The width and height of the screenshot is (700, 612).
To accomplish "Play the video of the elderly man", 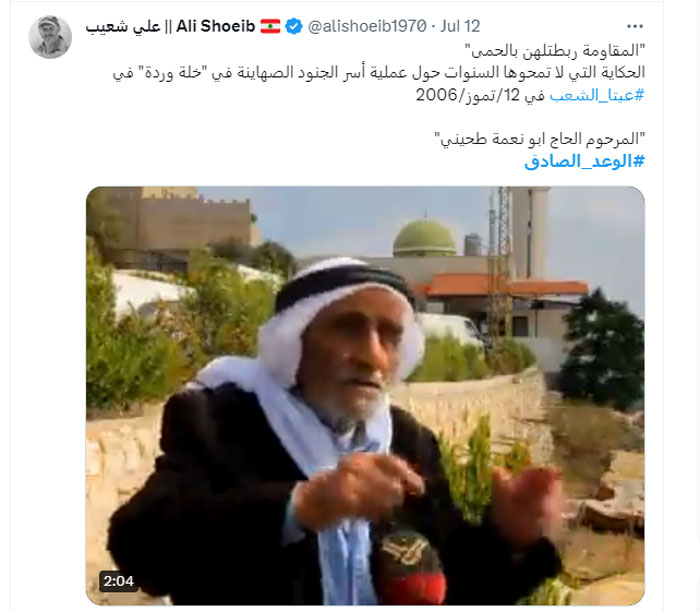I will [x=365, y=396].
